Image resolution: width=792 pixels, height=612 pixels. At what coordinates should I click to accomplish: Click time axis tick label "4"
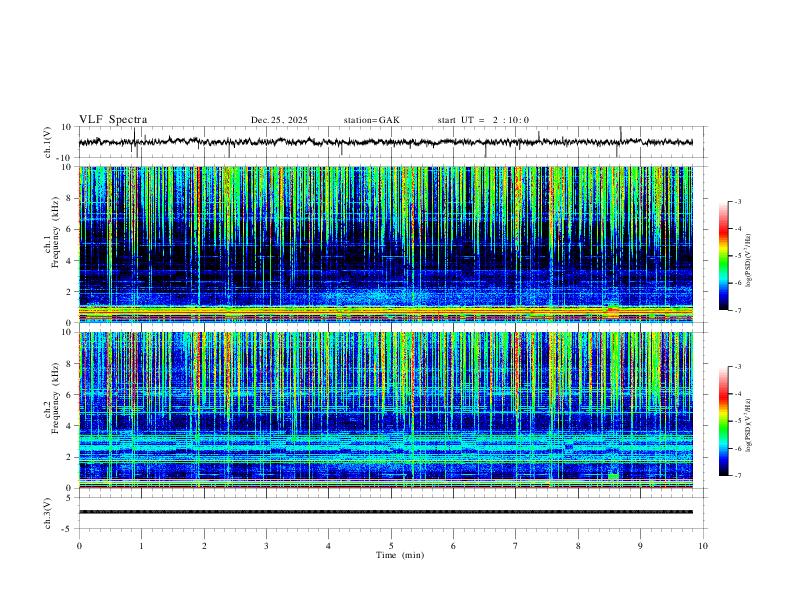pyautogui.click(x=328, y=546)
